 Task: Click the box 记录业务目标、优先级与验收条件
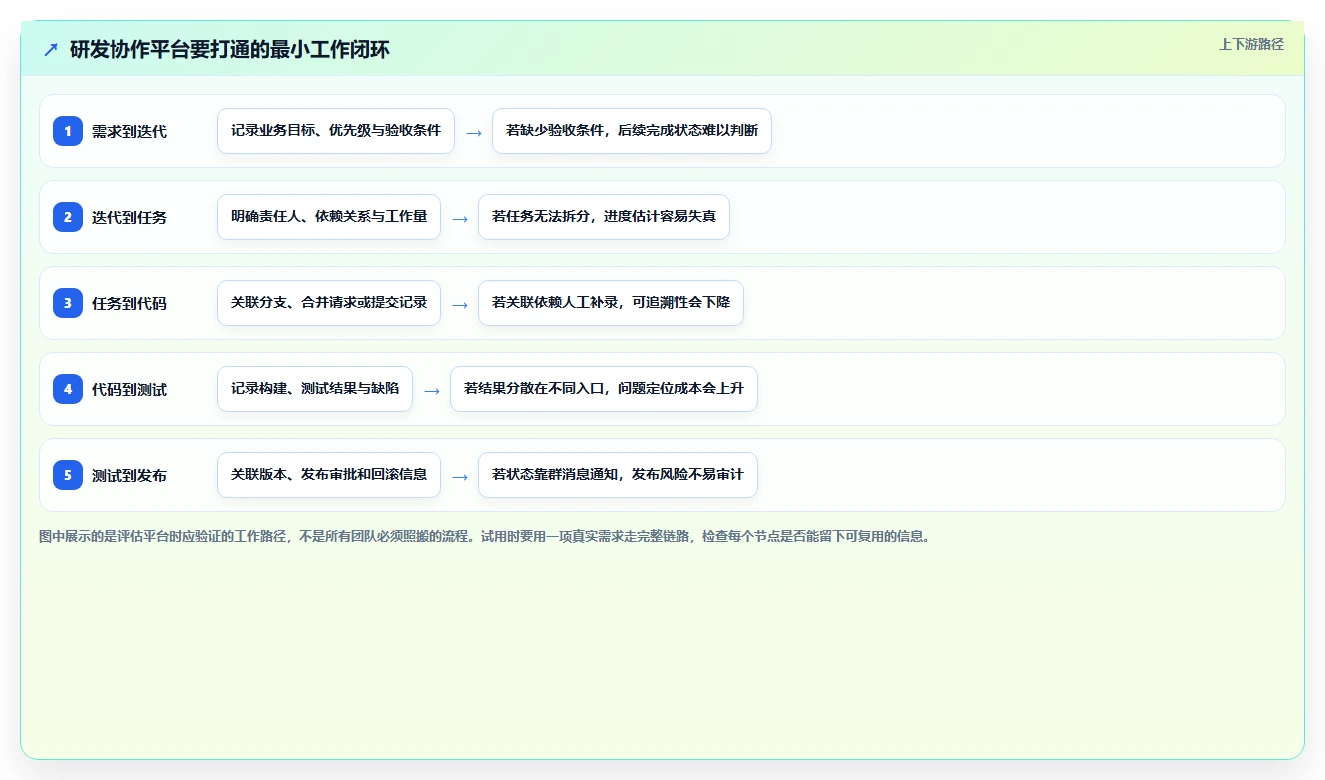[x=336, y=131]
